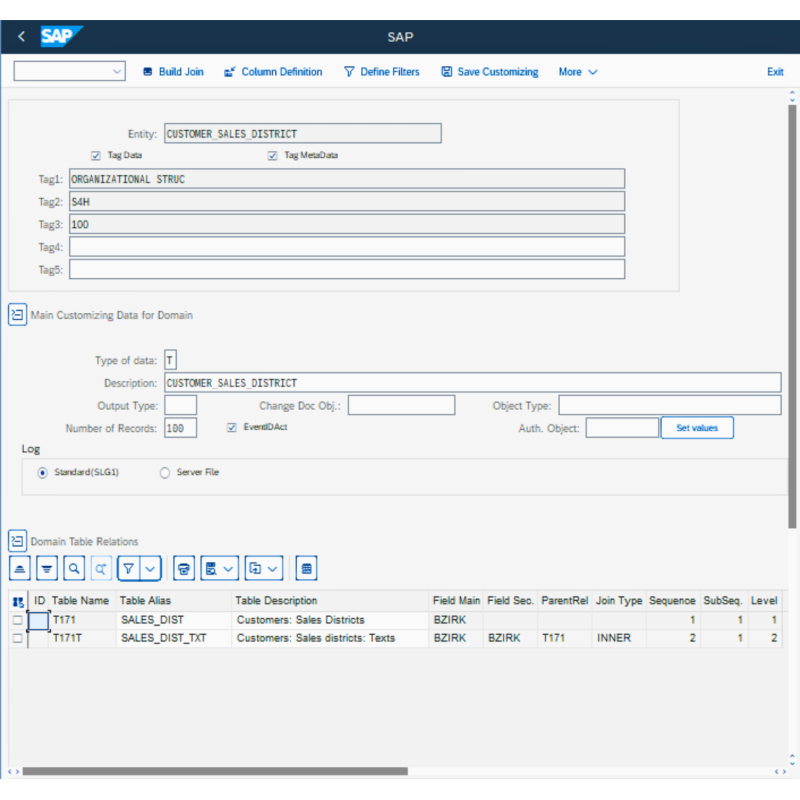
Task: Select the Server File radio button
Action: click(x=165, y=472)
